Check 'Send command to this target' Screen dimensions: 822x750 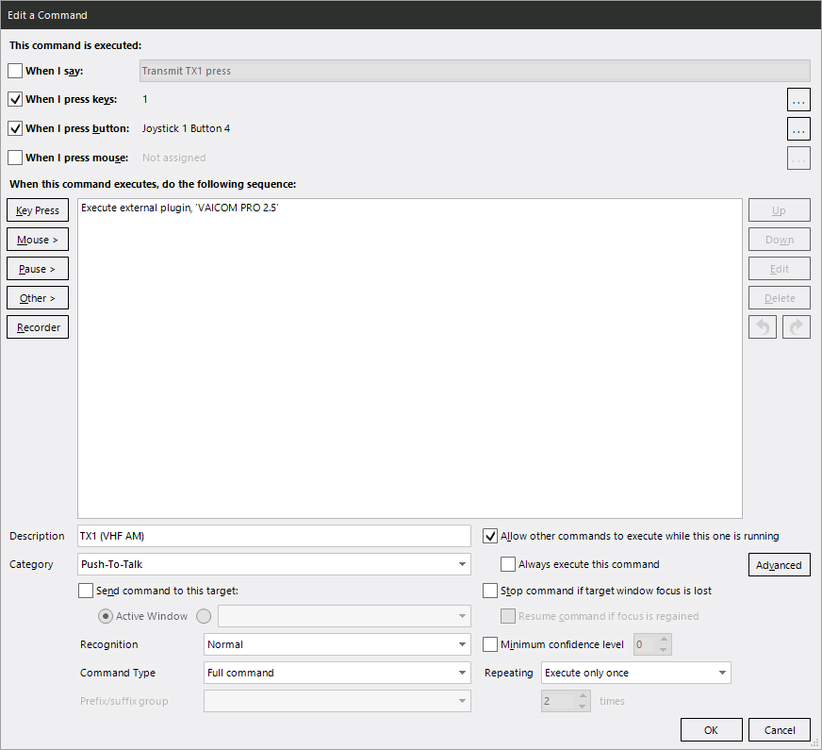point(85,591)
